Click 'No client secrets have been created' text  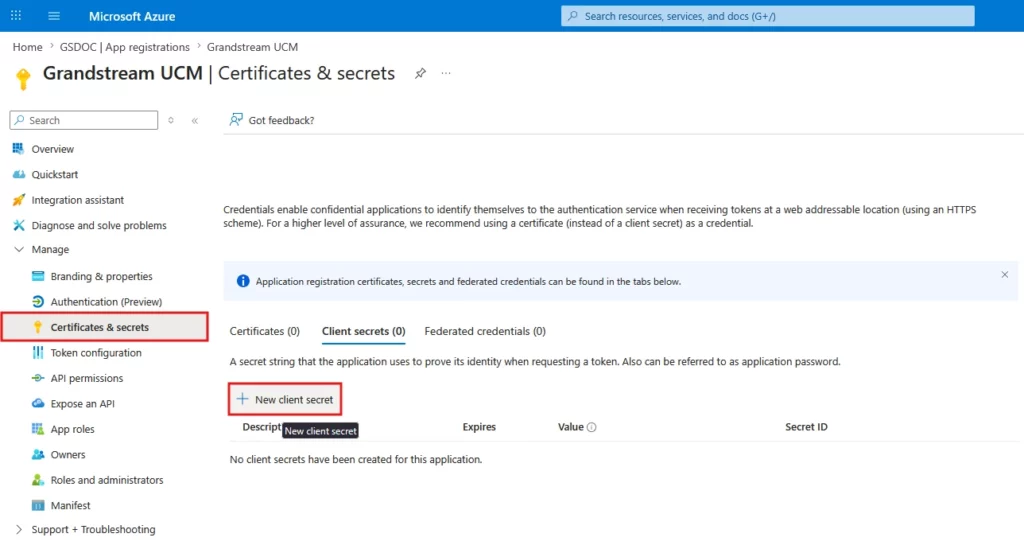[356, 460]
